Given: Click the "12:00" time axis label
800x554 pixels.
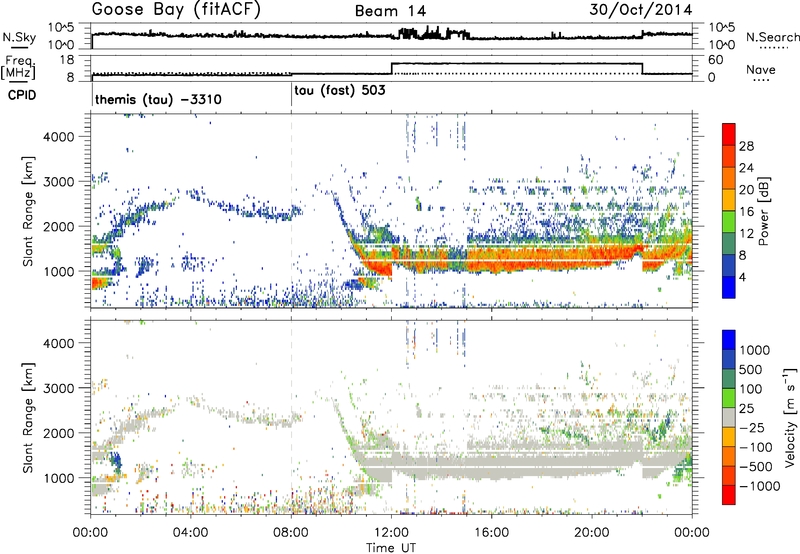Looking at the screenshot, I should point(391,533).
